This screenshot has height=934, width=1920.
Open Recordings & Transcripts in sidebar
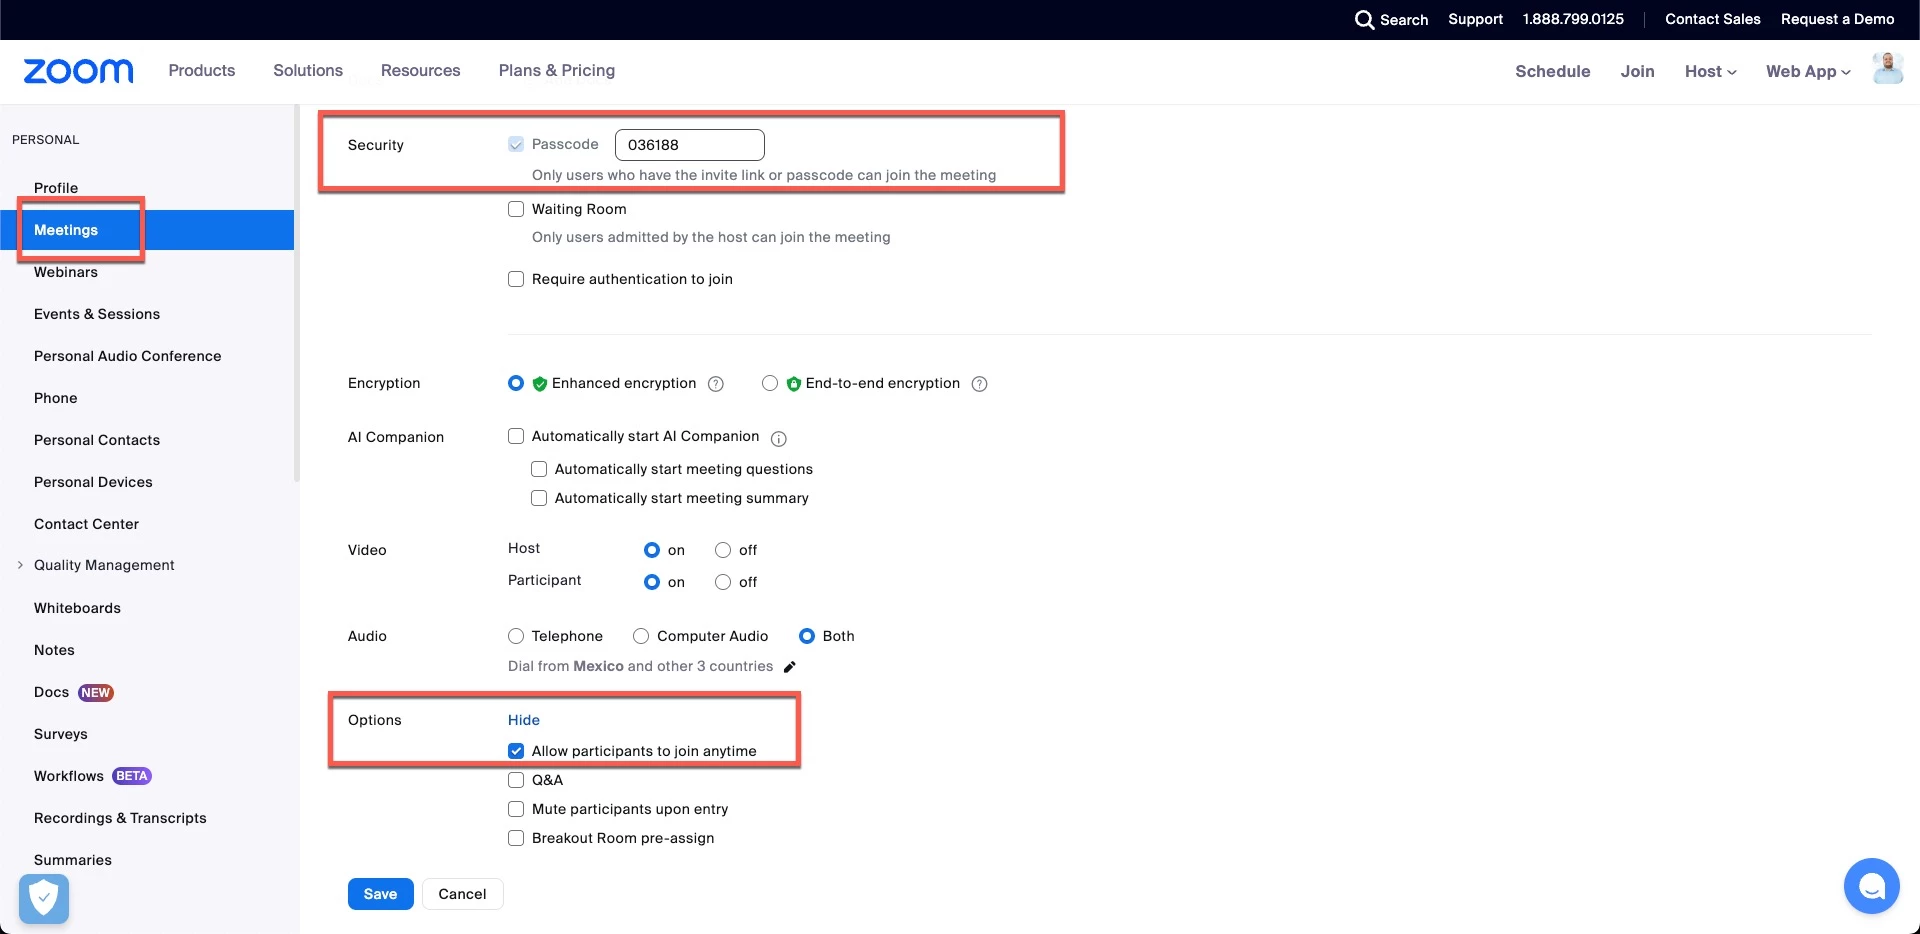click(x=121, y=818)
